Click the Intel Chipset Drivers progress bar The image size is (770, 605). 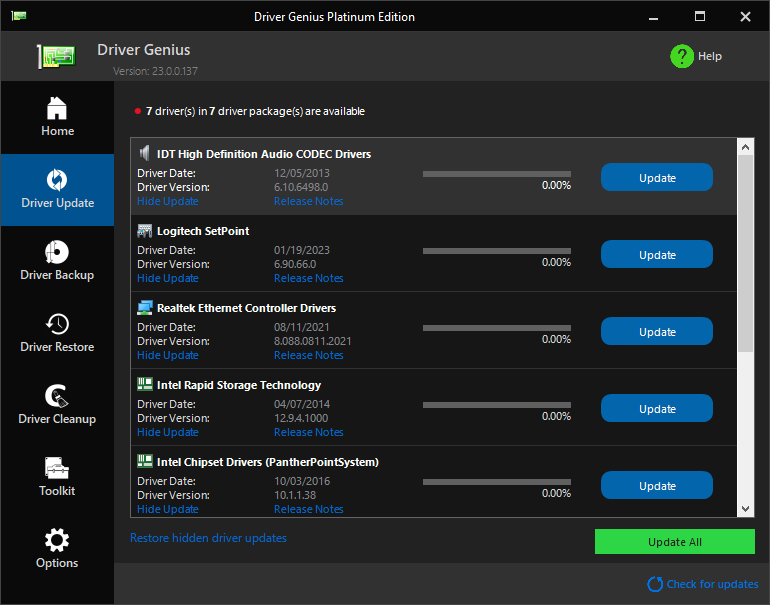[x=496, y=482]
